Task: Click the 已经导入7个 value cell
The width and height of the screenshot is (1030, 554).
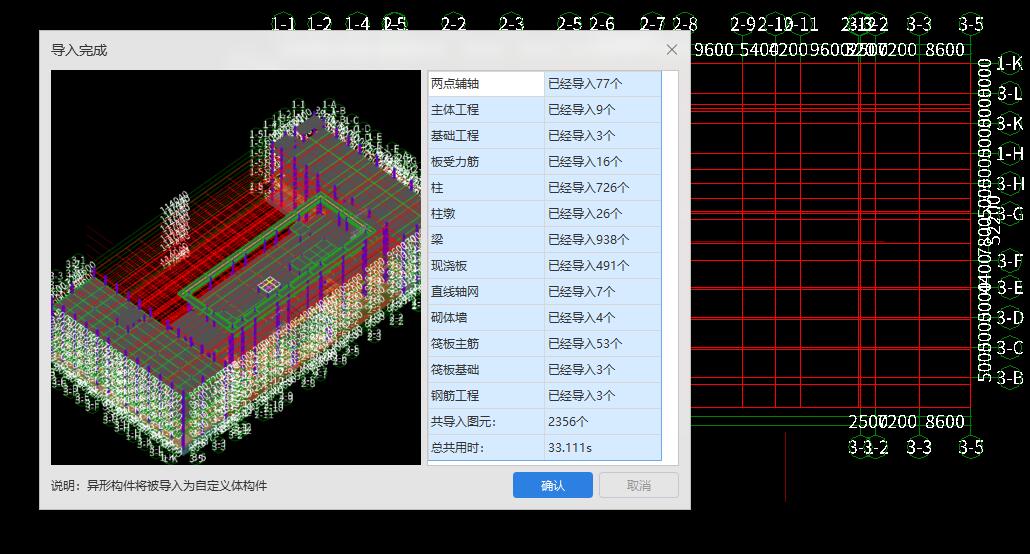Action: click(x=603, y=291)
